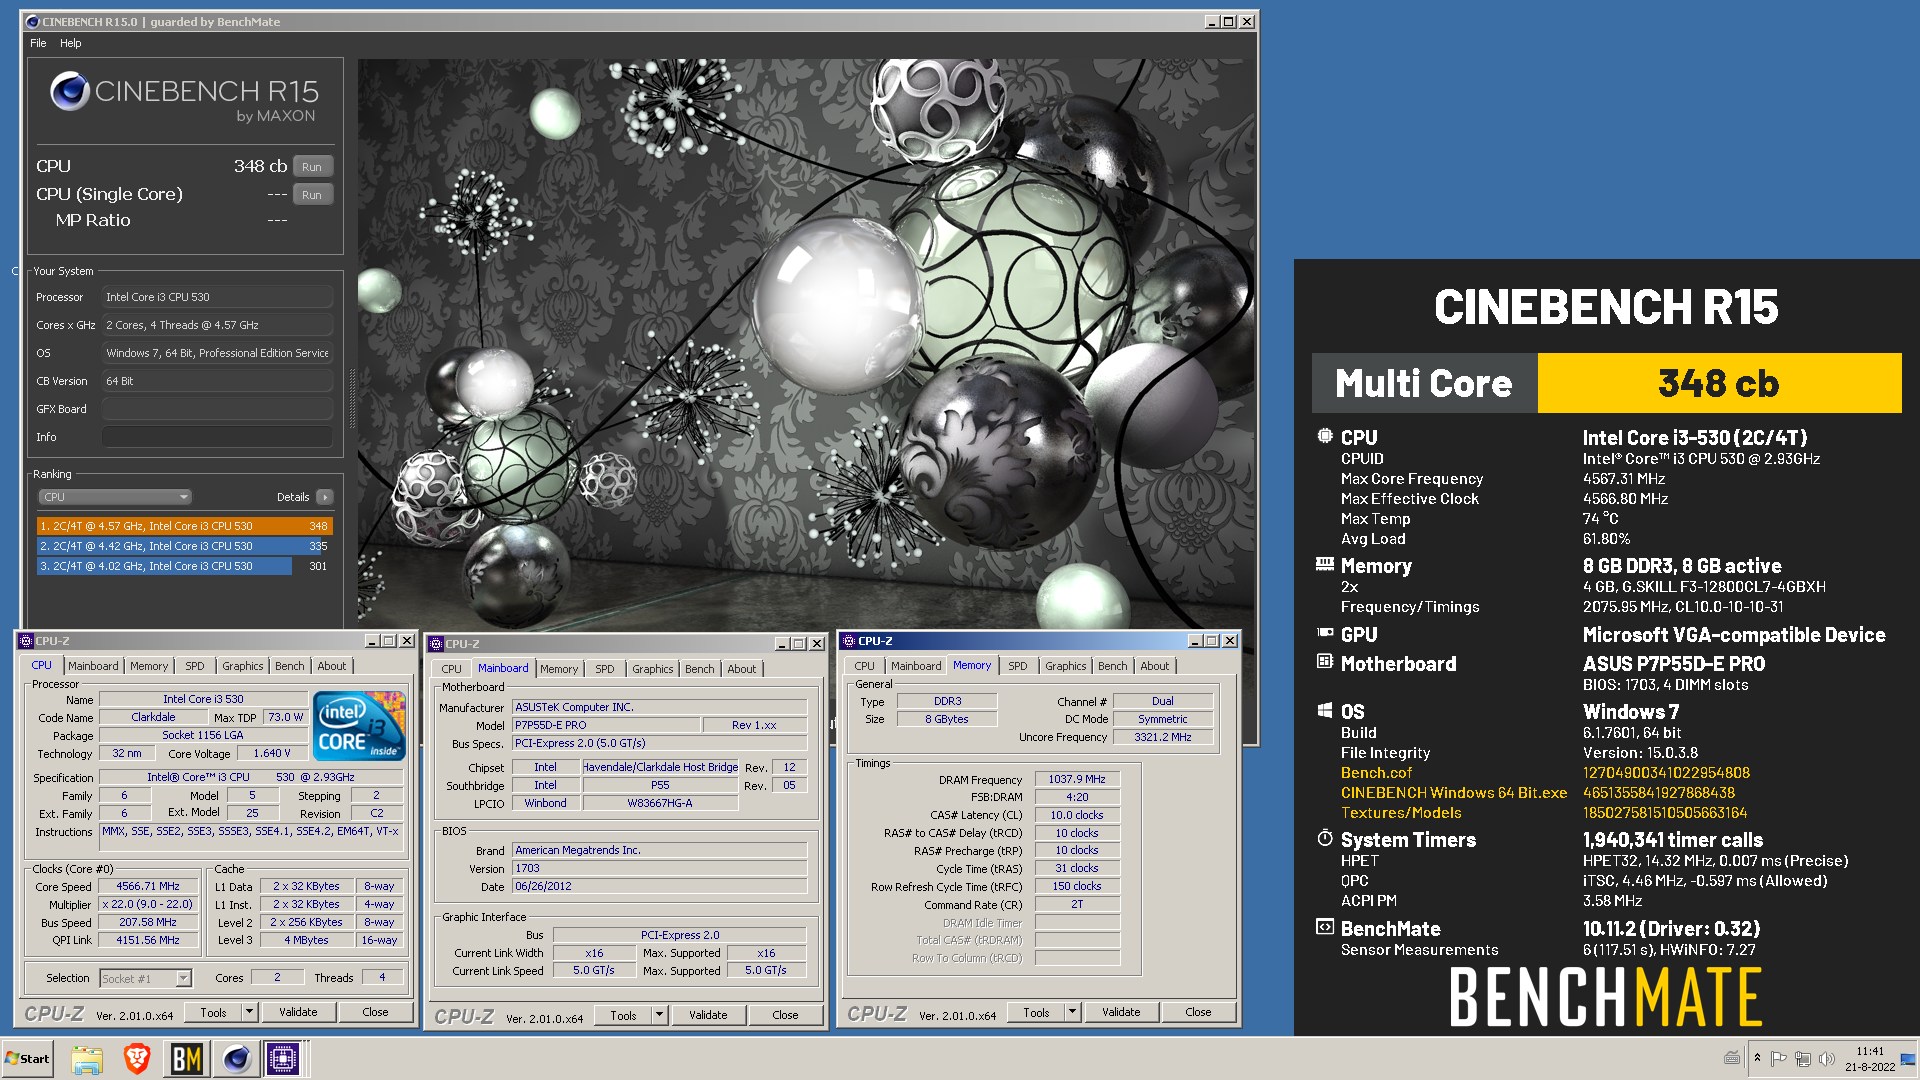Switch to Cinebench via its taskbar icon
Image resolution: width=1920 pixels, height=1080 pixels.
coord(237,1059)
